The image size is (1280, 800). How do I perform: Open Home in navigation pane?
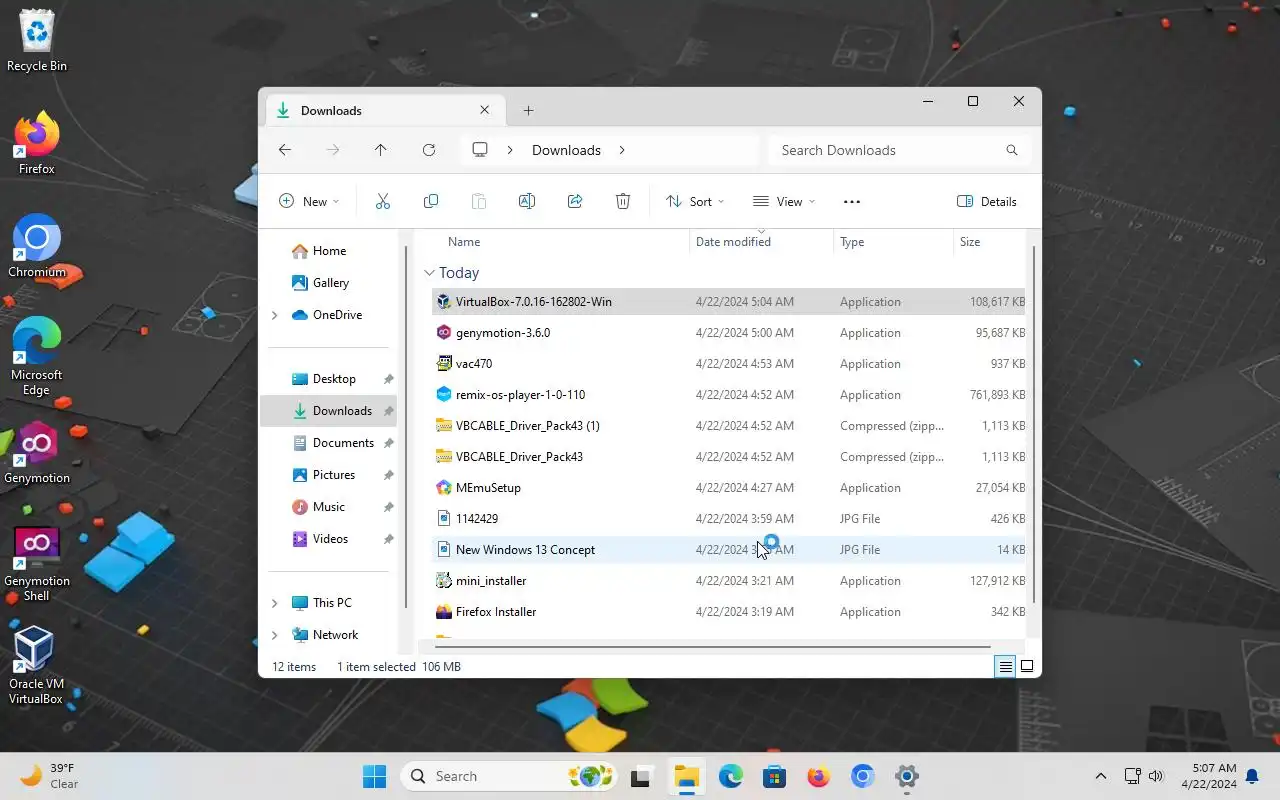[329, 251]
